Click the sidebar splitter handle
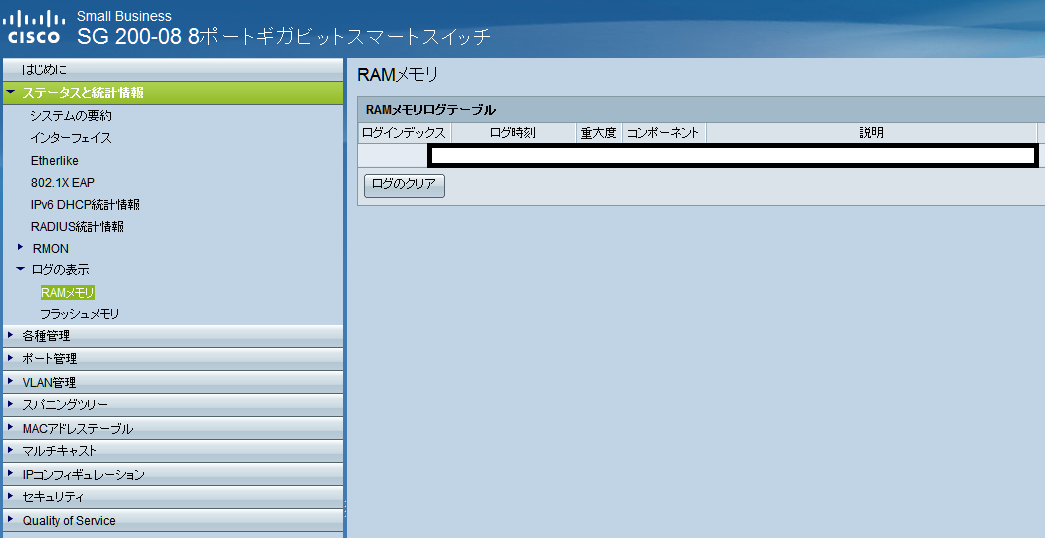This screenshot has width=1045, height=538. point(345,508)
